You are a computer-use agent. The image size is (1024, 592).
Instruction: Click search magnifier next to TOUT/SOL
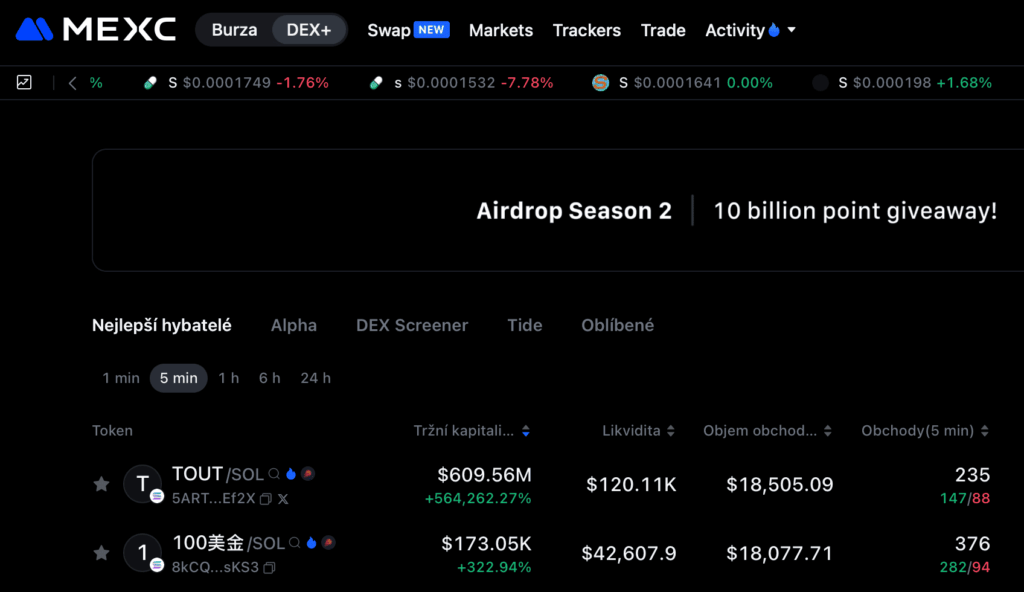274,474
